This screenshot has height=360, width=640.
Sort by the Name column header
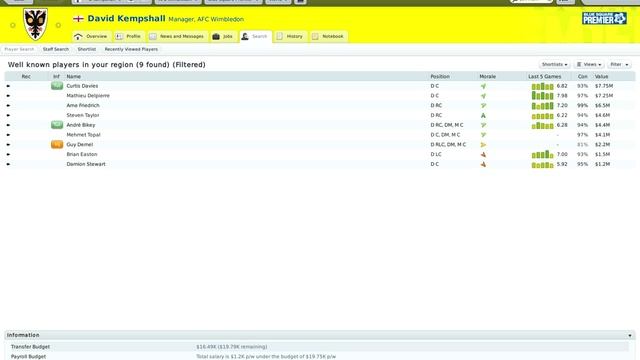73,77
